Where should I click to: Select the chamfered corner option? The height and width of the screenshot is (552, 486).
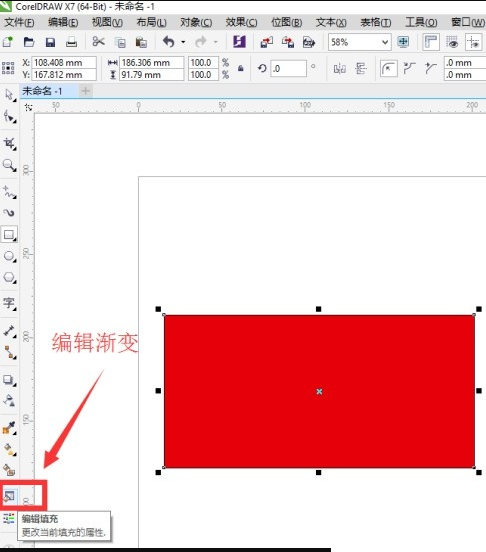(x=430, y=68)
